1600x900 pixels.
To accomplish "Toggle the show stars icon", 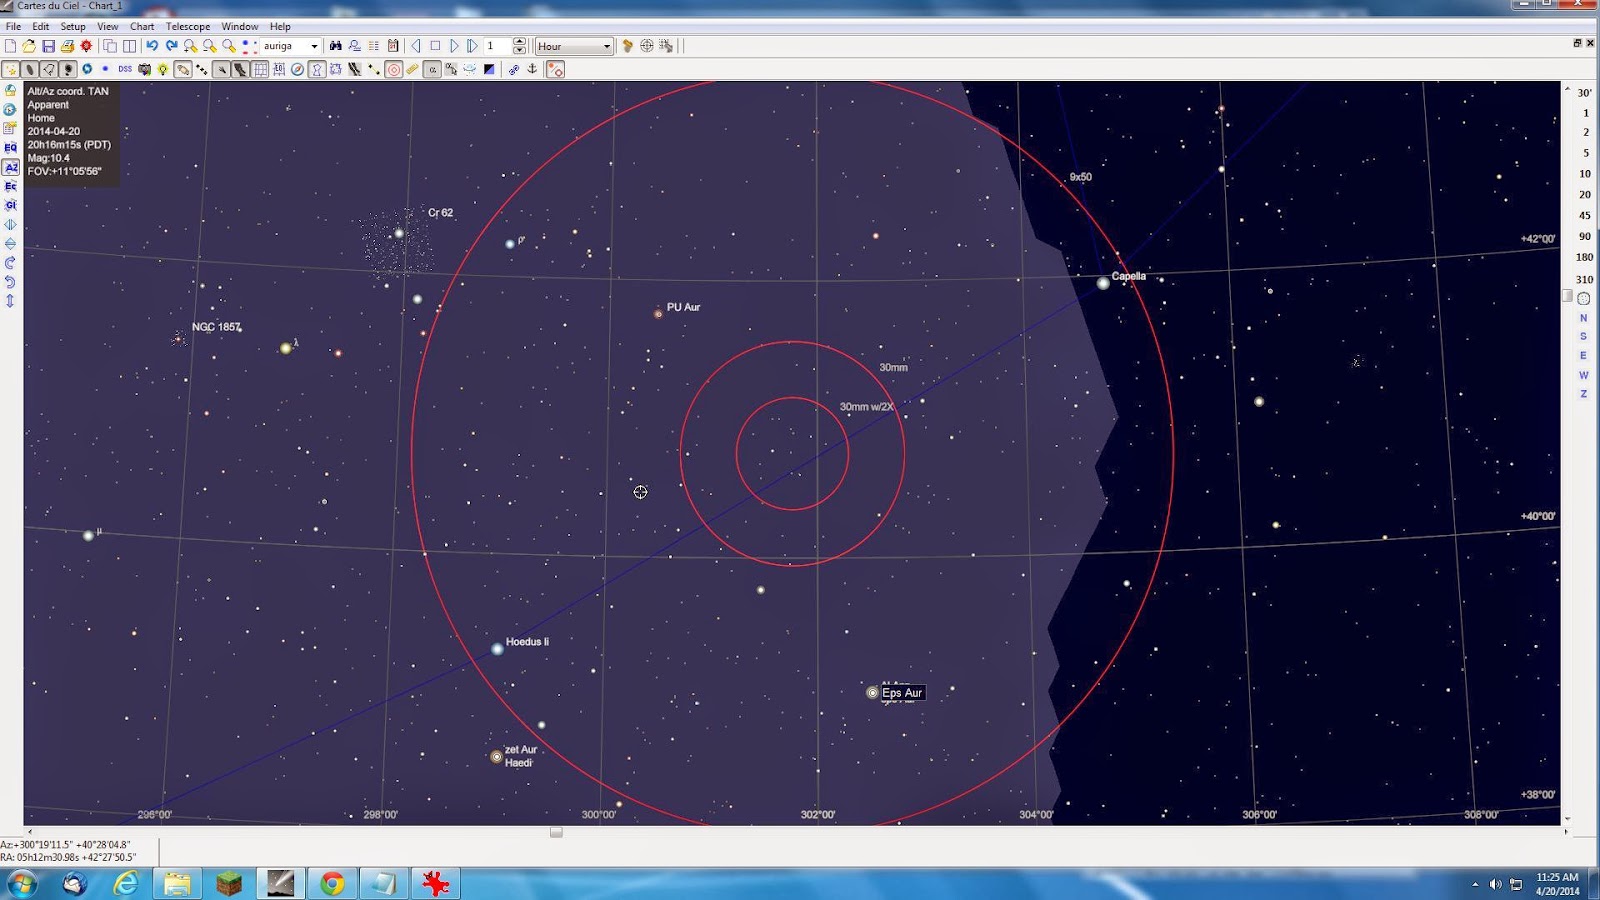I will [11, 70].
